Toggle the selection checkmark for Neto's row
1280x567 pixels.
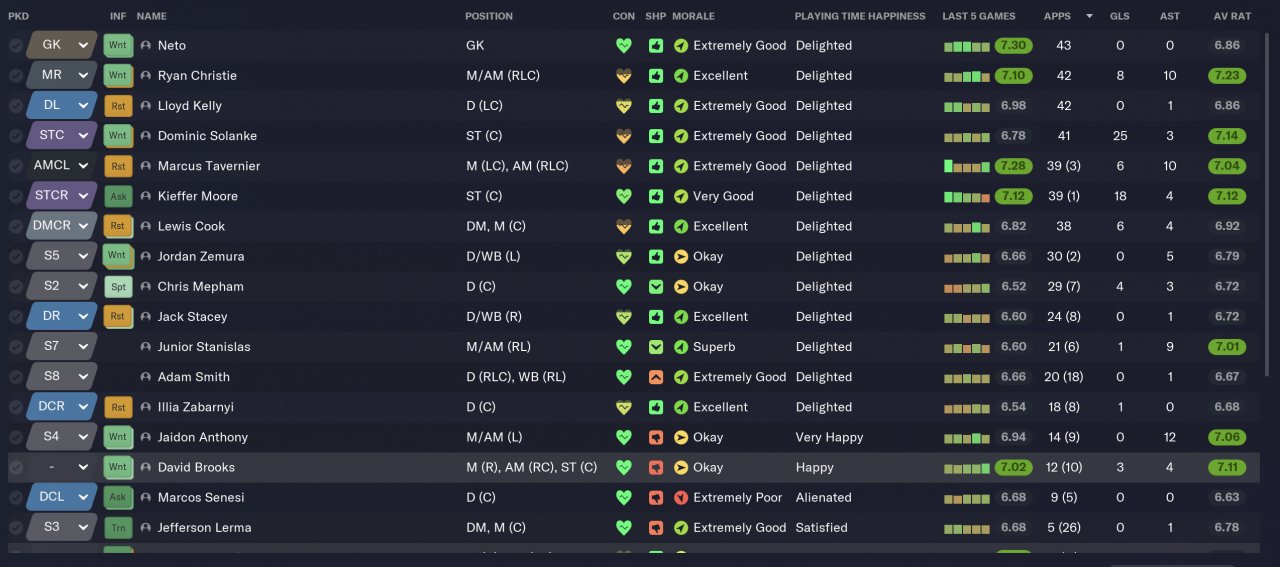[x=16, y=46]
